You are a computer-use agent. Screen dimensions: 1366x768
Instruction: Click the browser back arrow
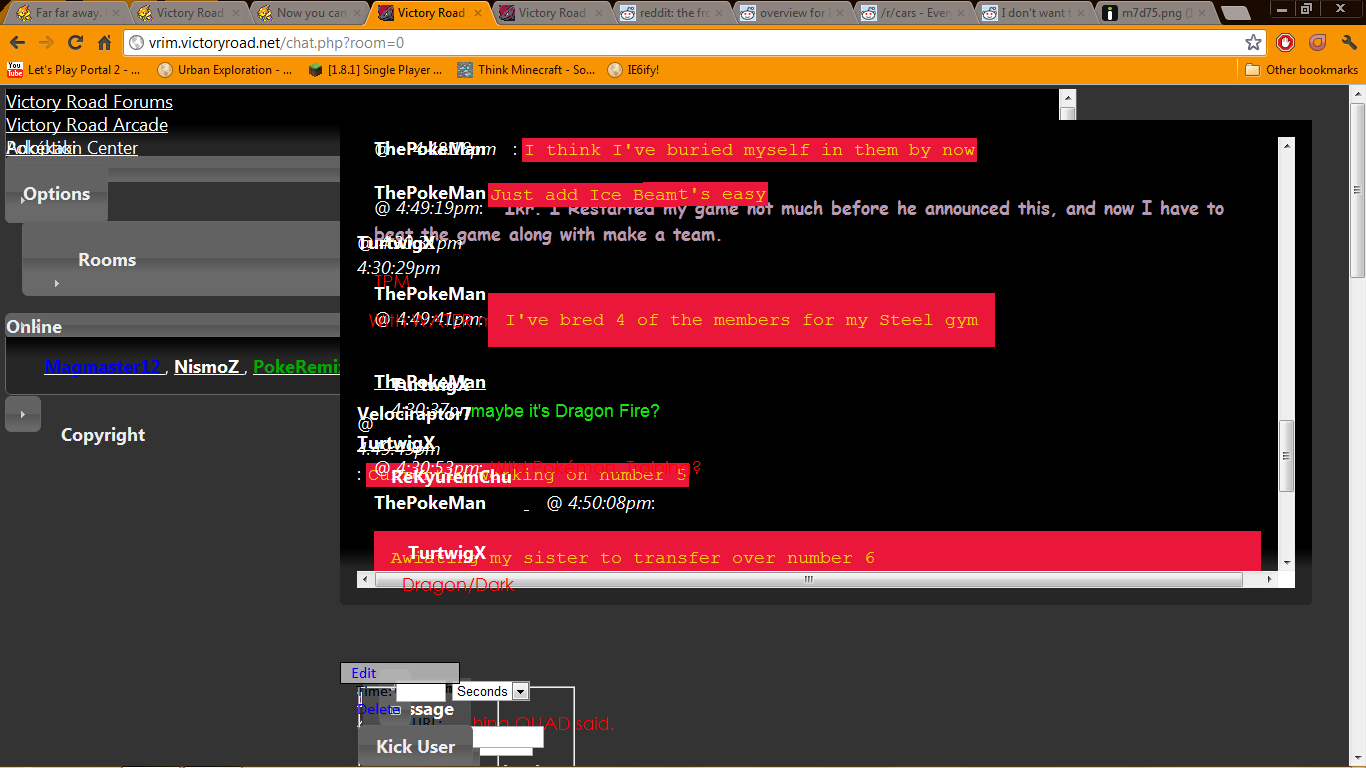coord(17,43)
